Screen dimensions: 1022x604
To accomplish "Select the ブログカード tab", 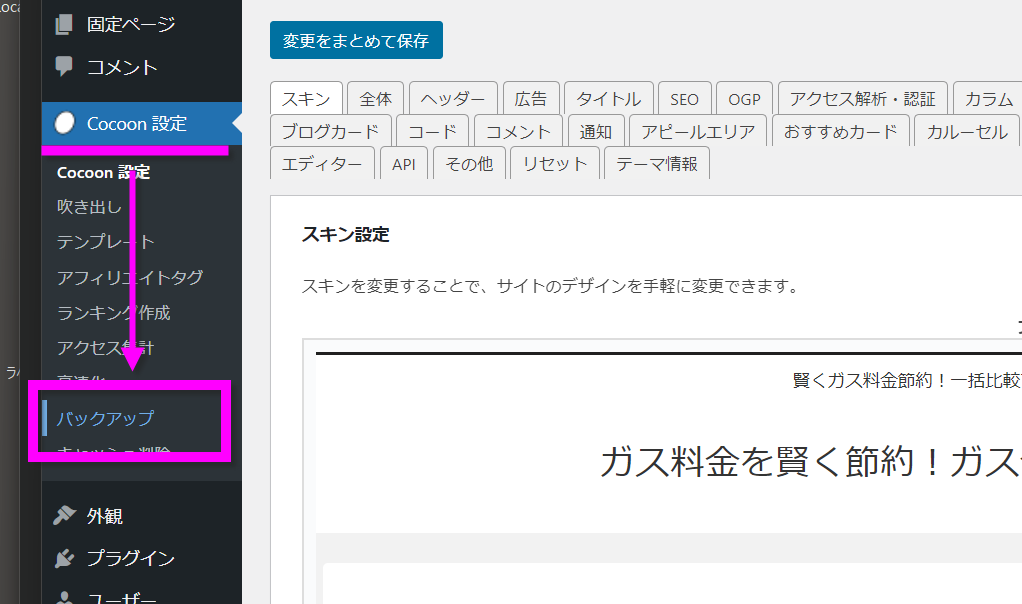I will [330, 131].
